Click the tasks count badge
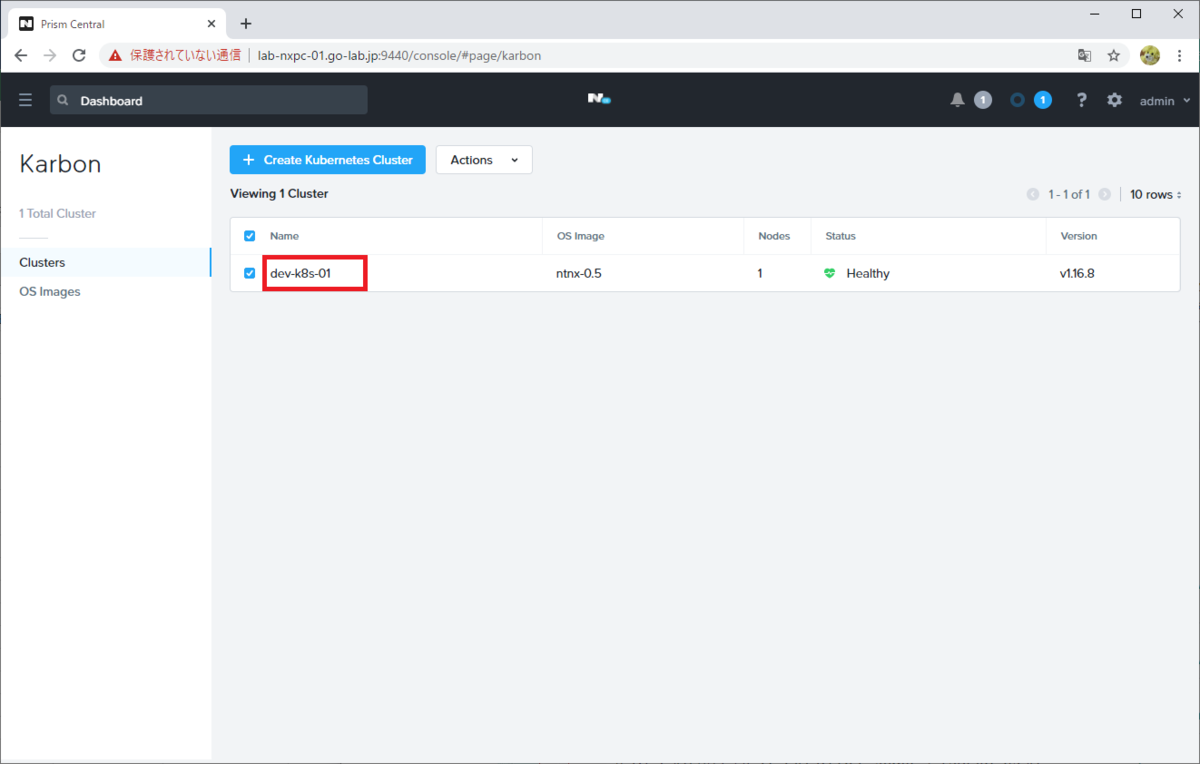Screen dimensions: 1200x764 (1043, 100)
